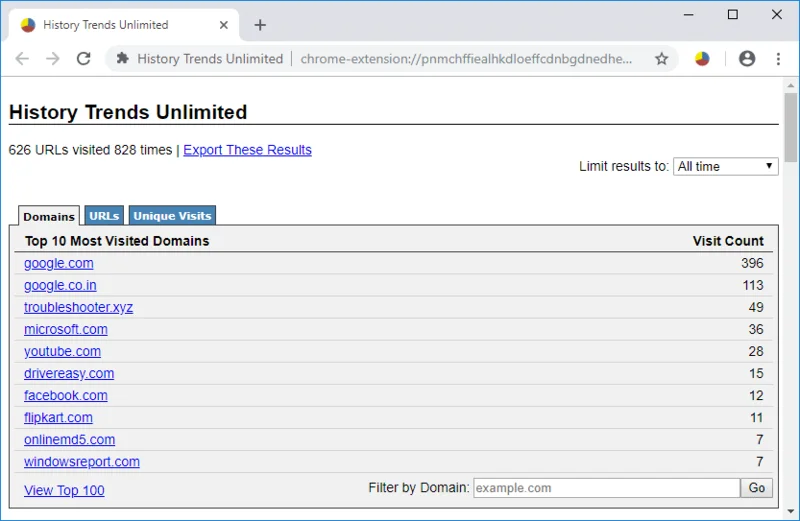Click the vertical scrollbar thumb
Image resolution: width=800 pixels, height=521 pixels.
(x=791, y=128)
